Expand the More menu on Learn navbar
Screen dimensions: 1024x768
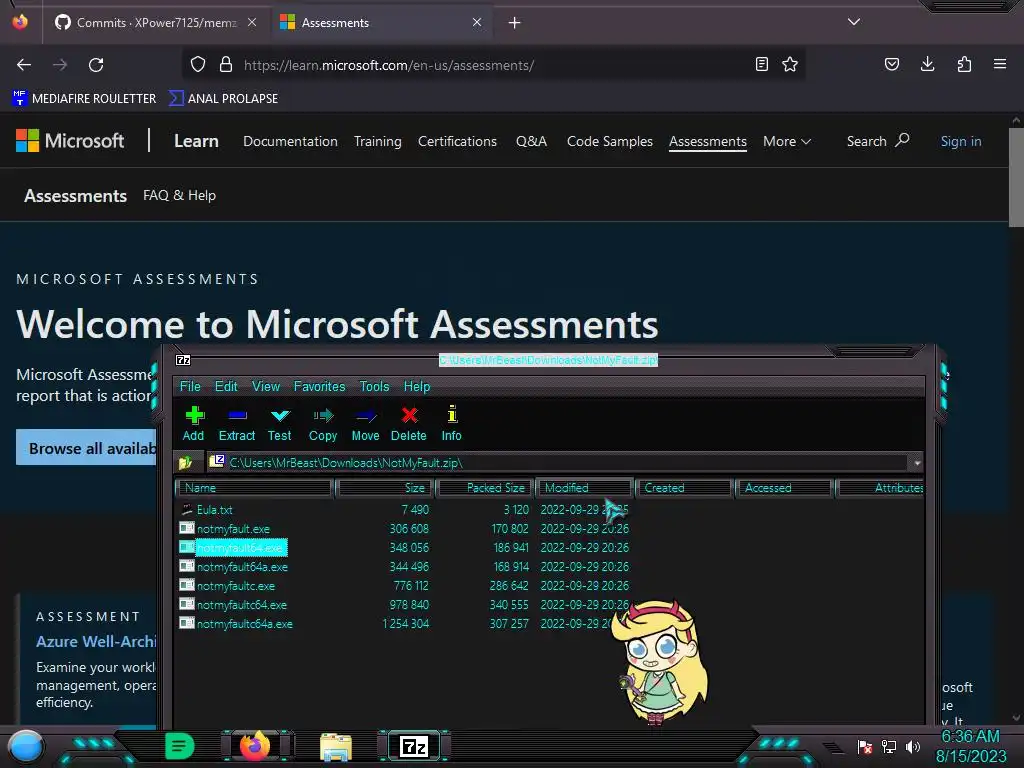(x=787, y=141)
